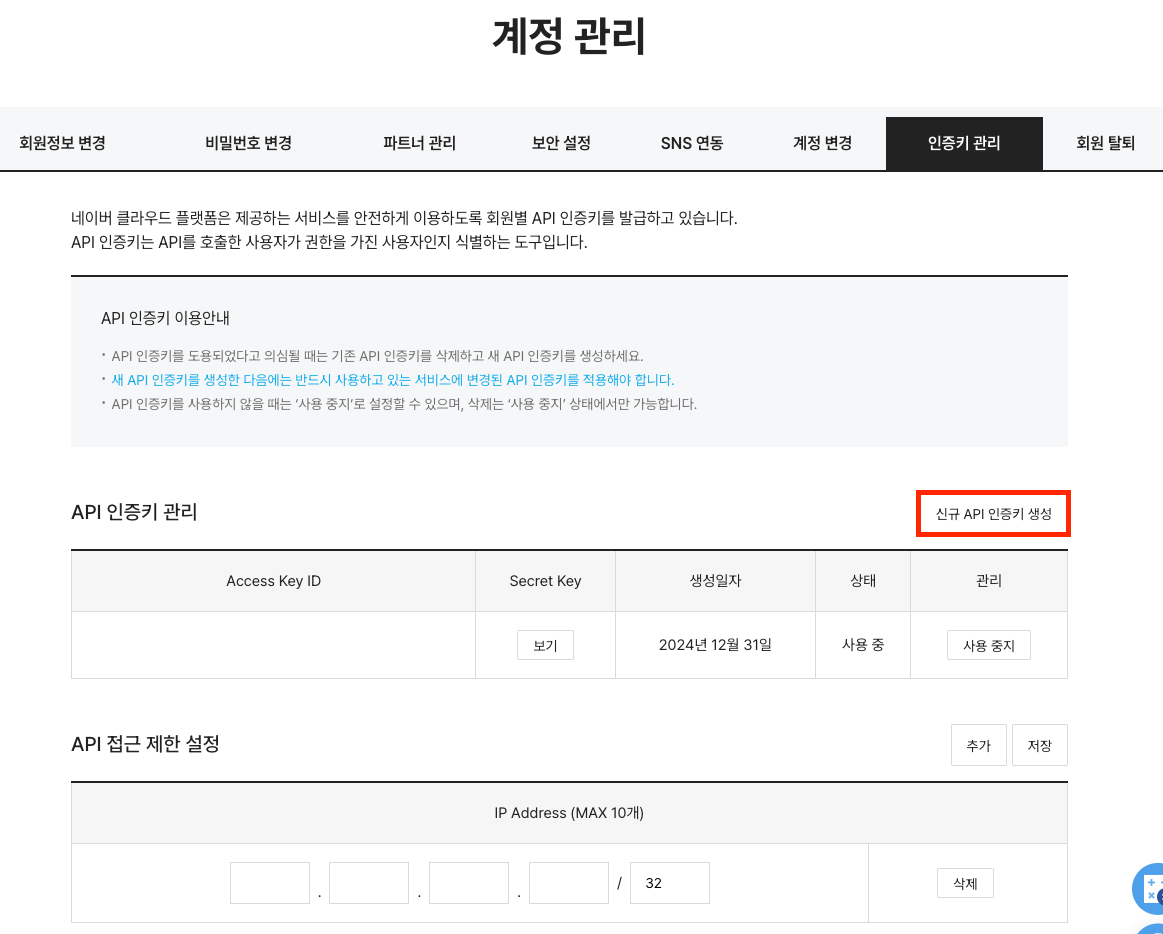
Task: Save access restriction with 저장 button
Action: pyautogui.click(x=1039, y=745)
